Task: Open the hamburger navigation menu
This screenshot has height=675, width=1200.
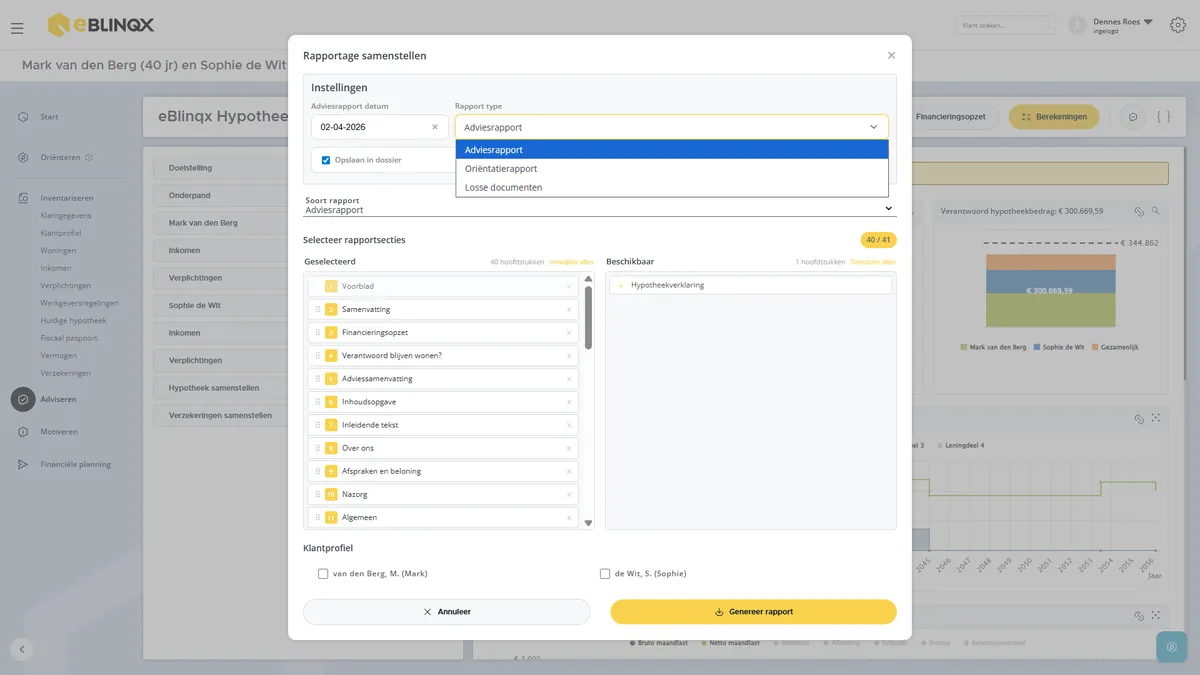Action: (17, 28)
